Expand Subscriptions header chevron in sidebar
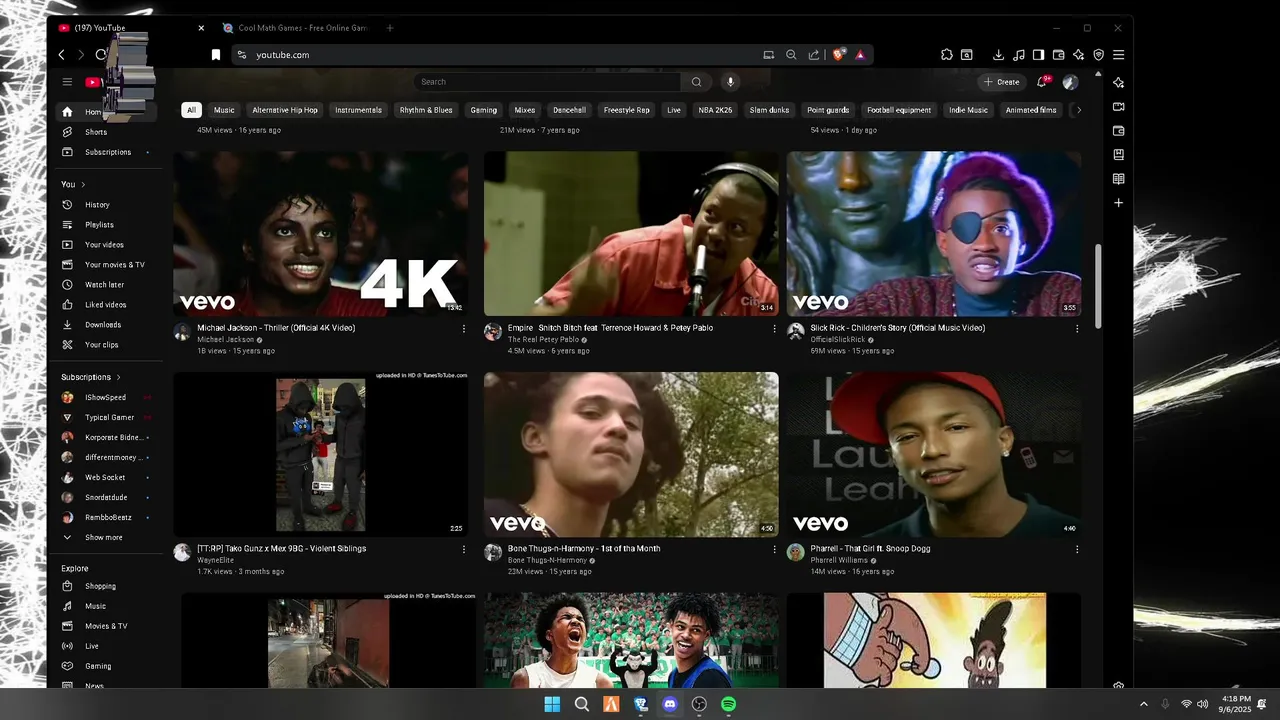This screenshot has width=1280, height=720. [x=118, y=377]
